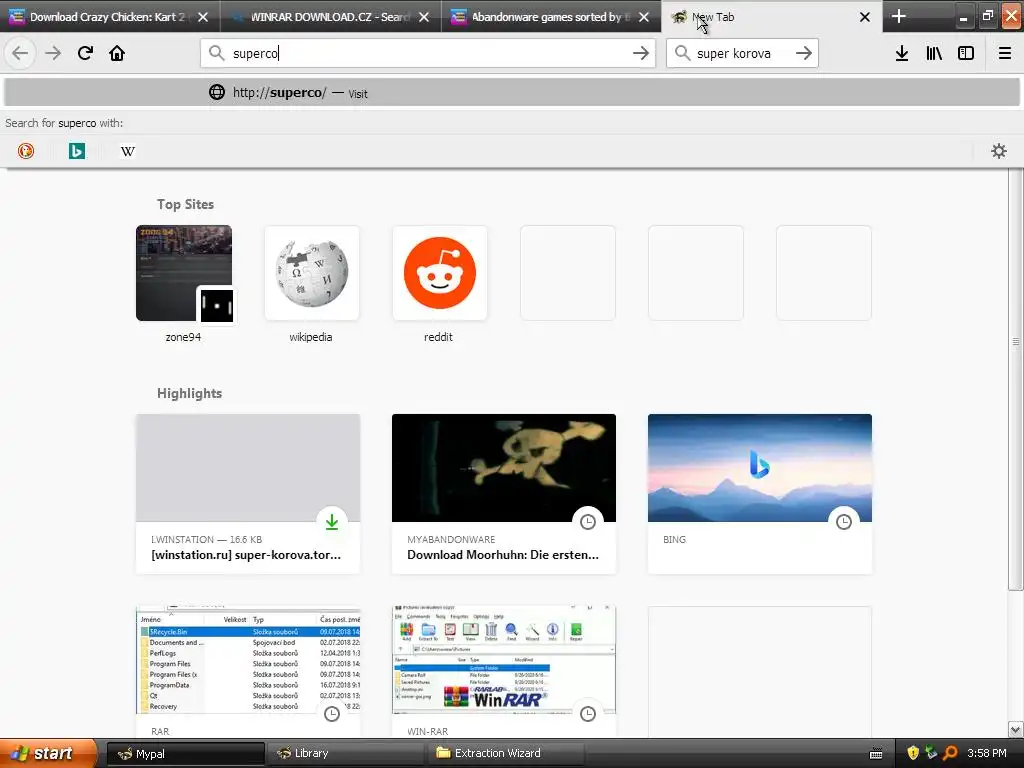Search superco with Wikipedia icon
Viewport: 1024px width, 768px height.
click(128, 151)
